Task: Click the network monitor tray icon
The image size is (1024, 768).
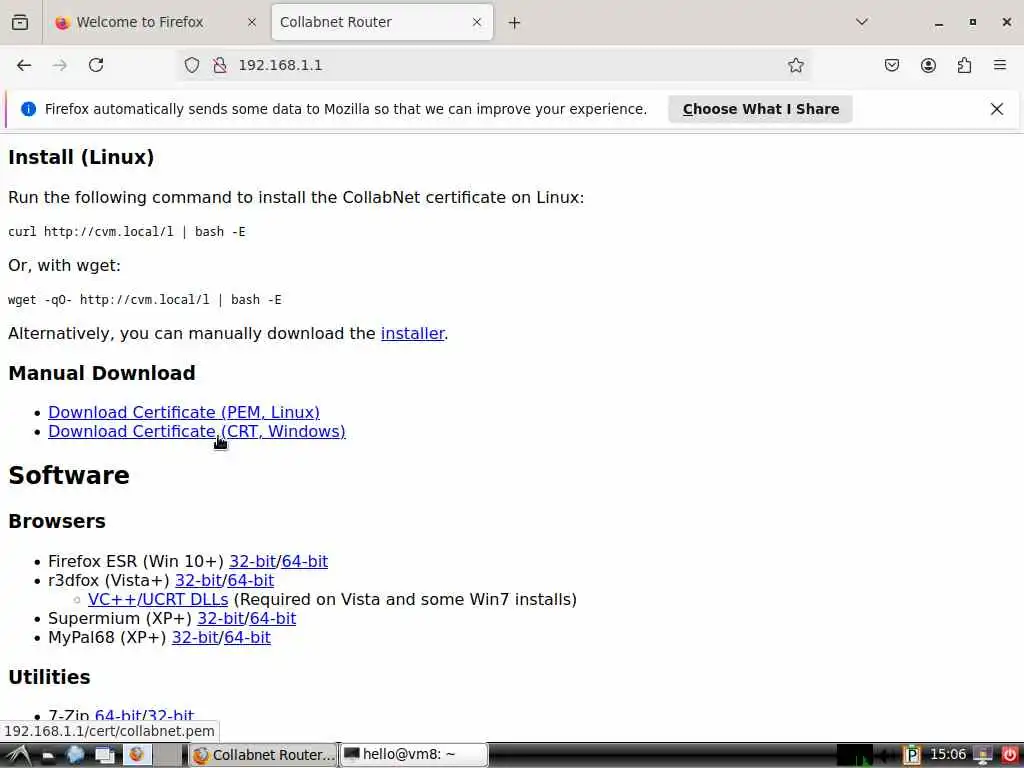Action: [982, 756]
